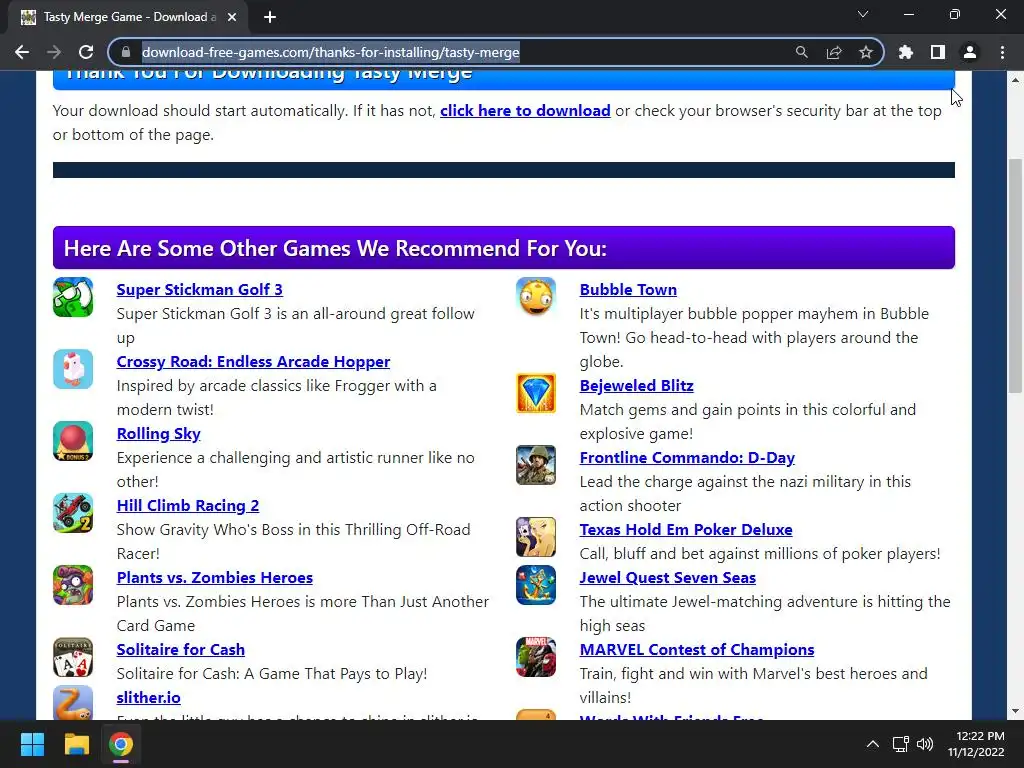1024x768 pixels.
Task: Click the scrollbar up arrow
Action: [1015, 80]
